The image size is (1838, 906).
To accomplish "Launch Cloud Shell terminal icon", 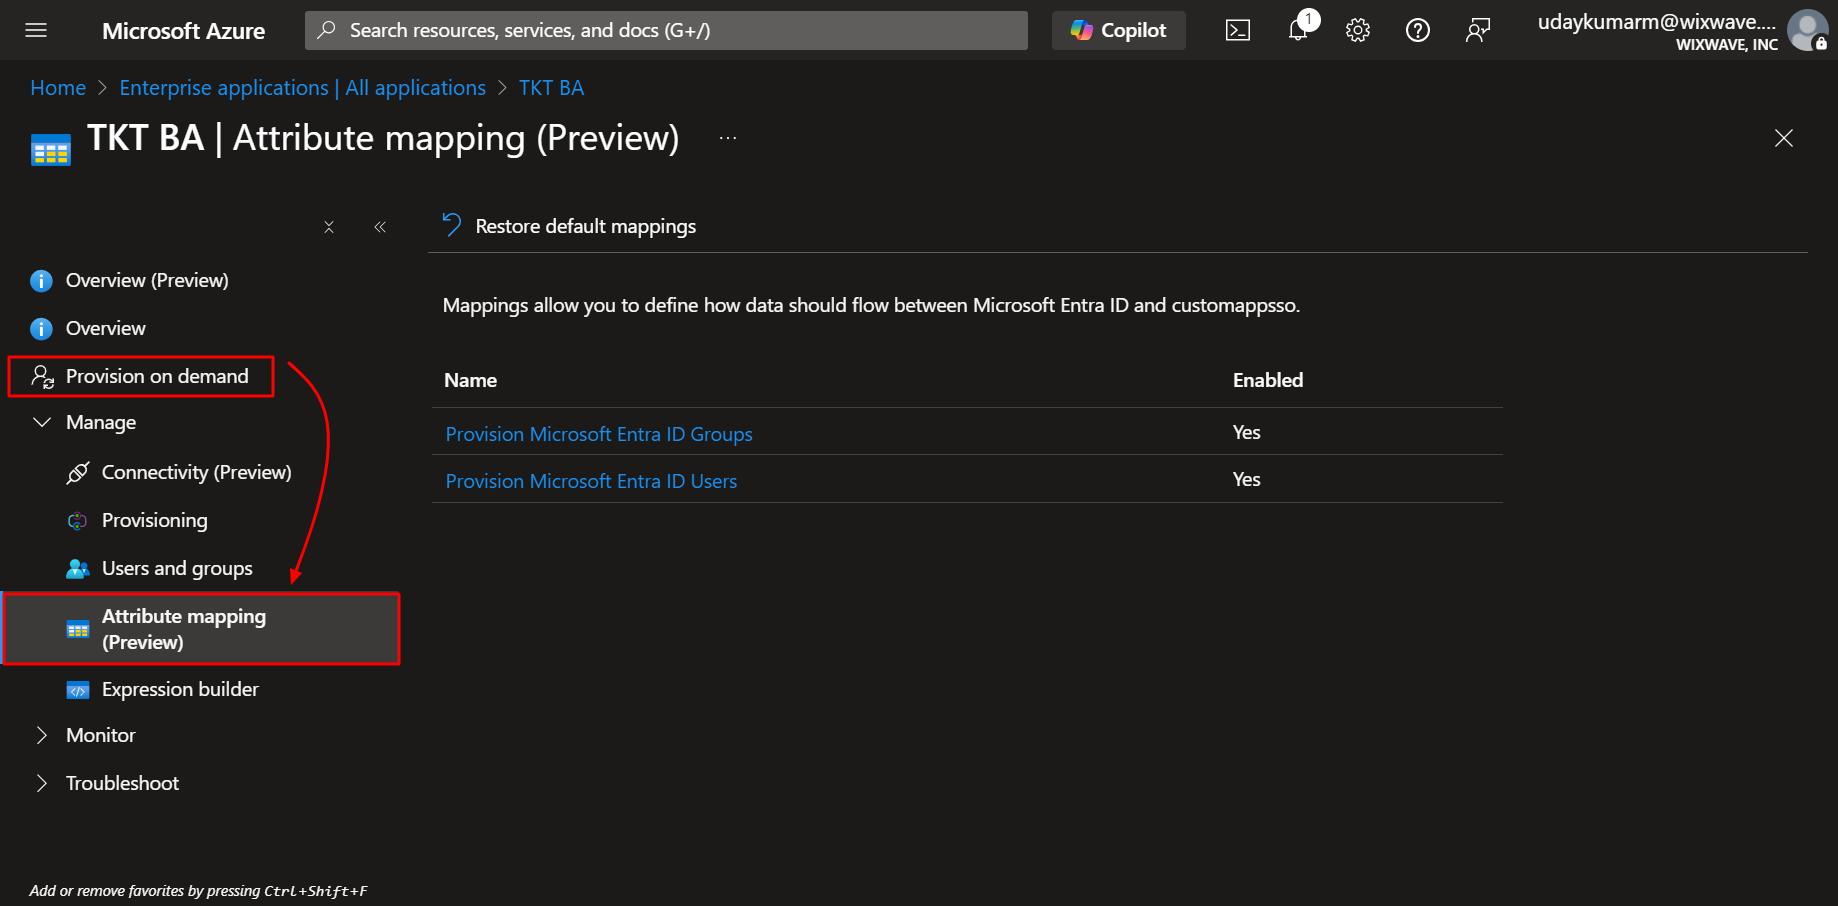I will pyautogui.click(x=1238, y=30).
